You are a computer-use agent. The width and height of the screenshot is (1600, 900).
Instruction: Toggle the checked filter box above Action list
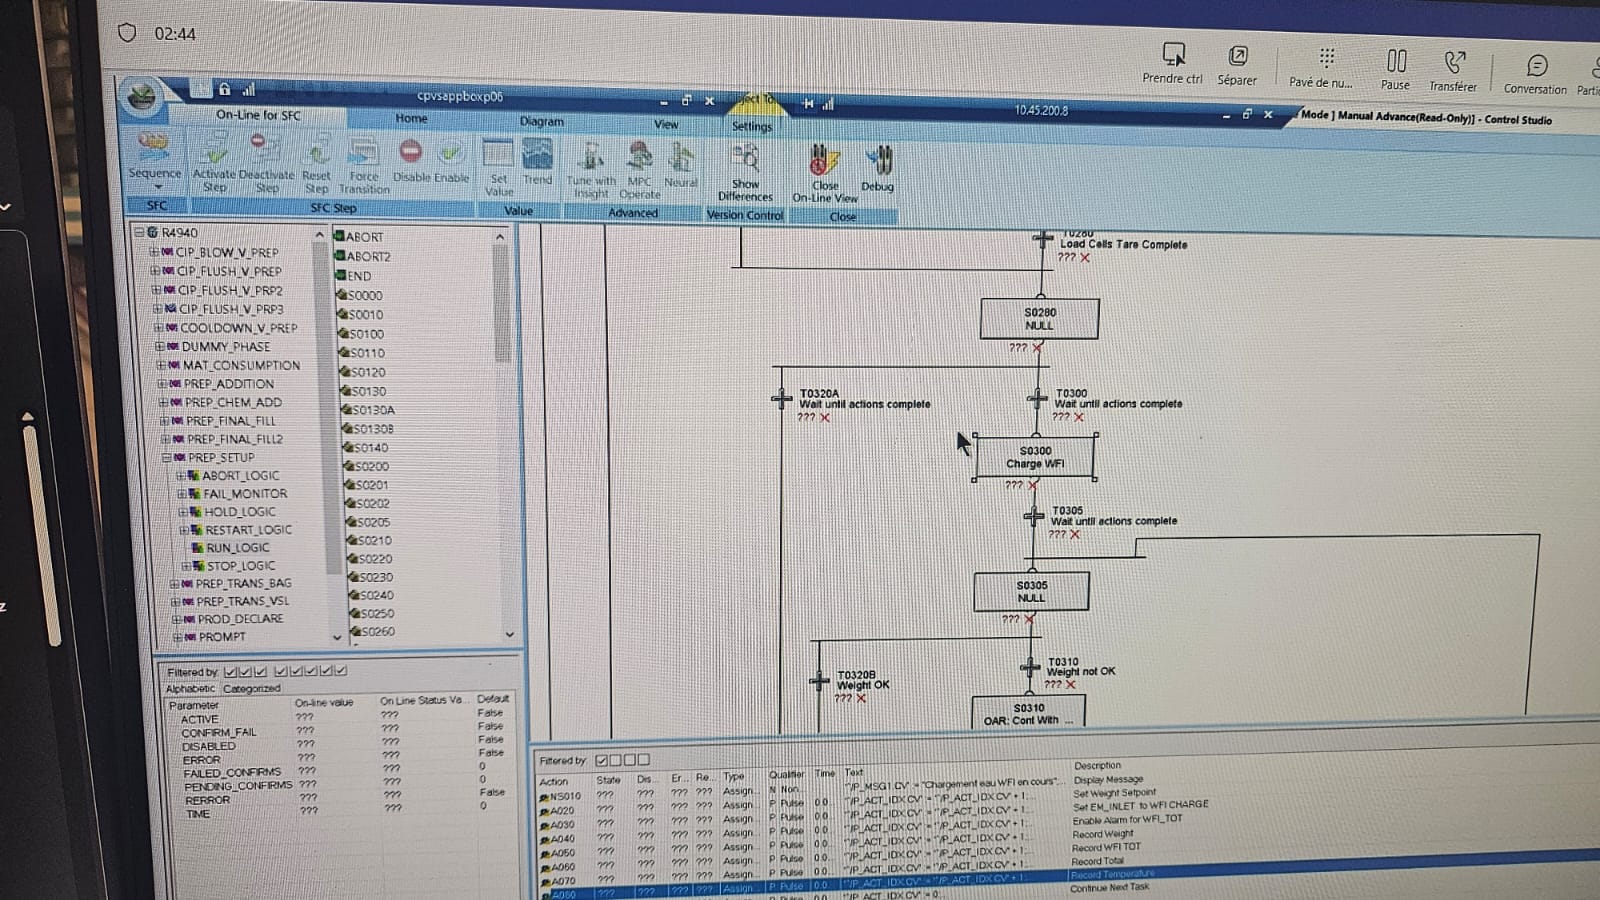pyautogui.click(x=602, y=760)
